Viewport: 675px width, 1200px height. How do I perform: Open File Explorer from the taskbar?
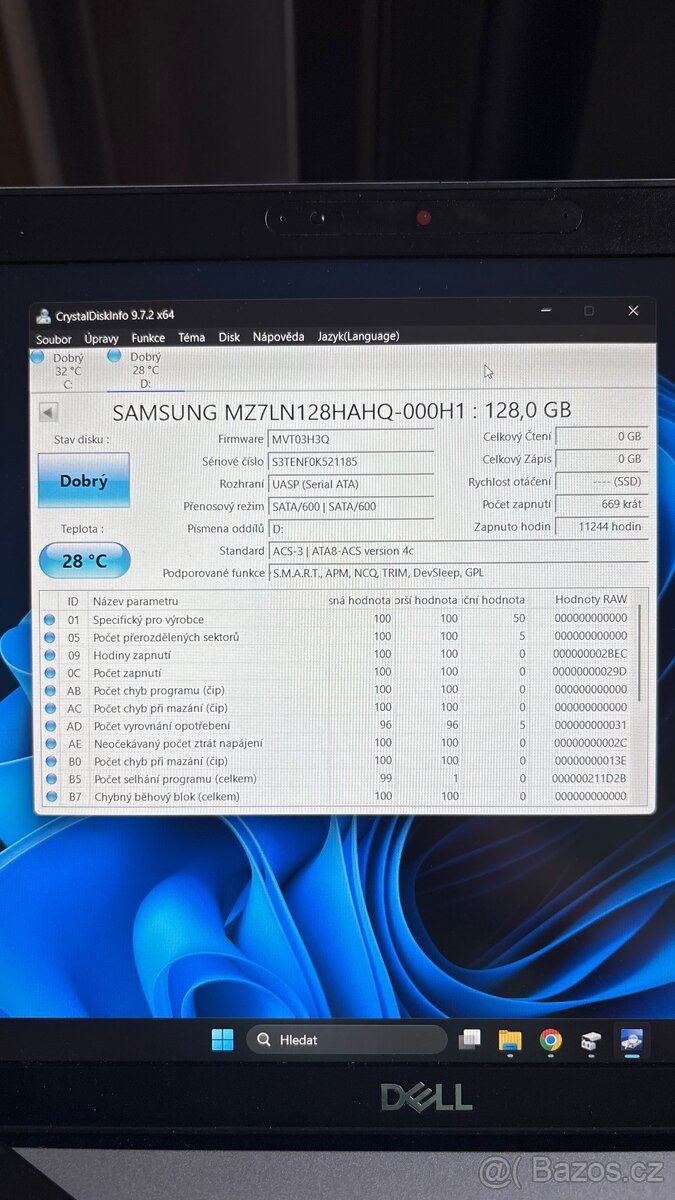(510, 1041)
